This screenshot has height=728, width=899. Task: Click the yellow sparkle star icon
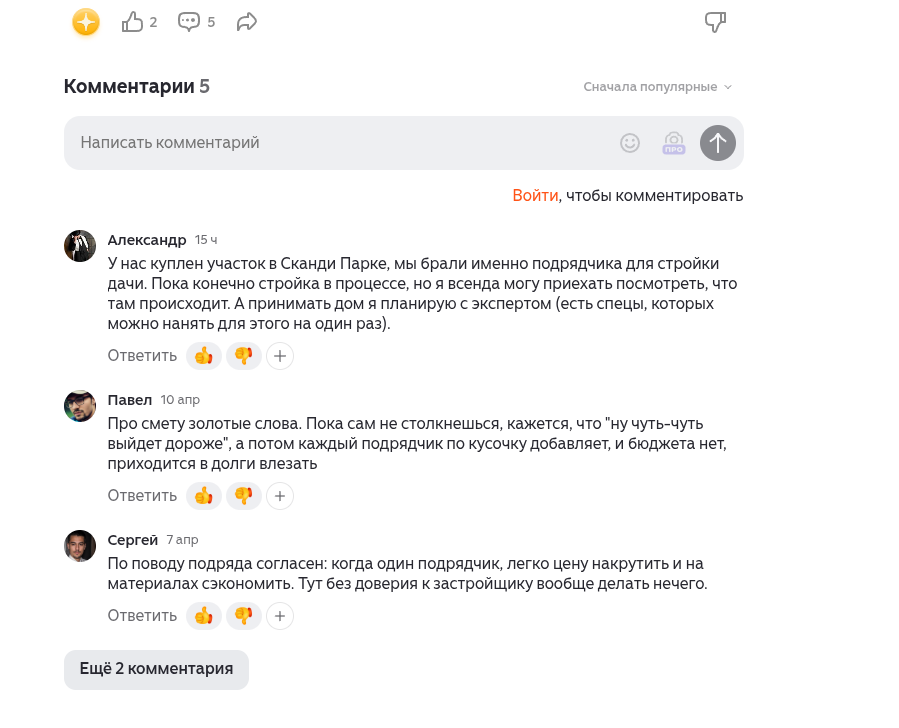[x=86, y=22]
